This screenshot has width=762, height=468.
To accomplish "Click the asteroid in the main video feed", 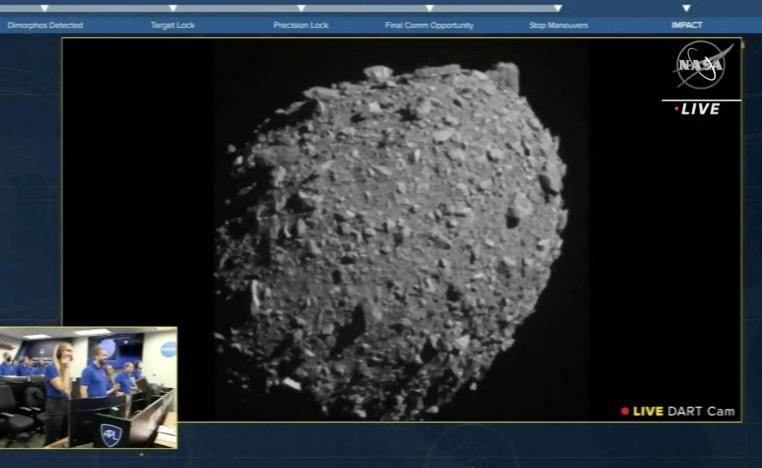I will pos(390,240).
